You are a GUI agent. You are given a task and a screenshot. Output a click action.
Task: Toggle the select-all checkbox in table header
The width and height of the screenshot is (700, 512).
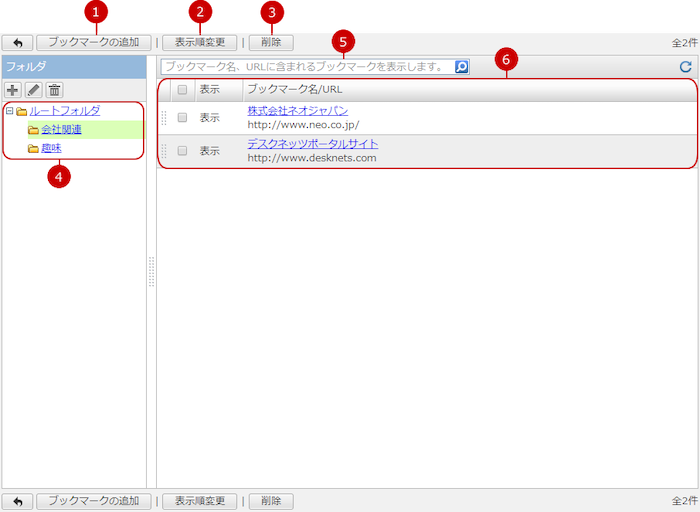182,89
